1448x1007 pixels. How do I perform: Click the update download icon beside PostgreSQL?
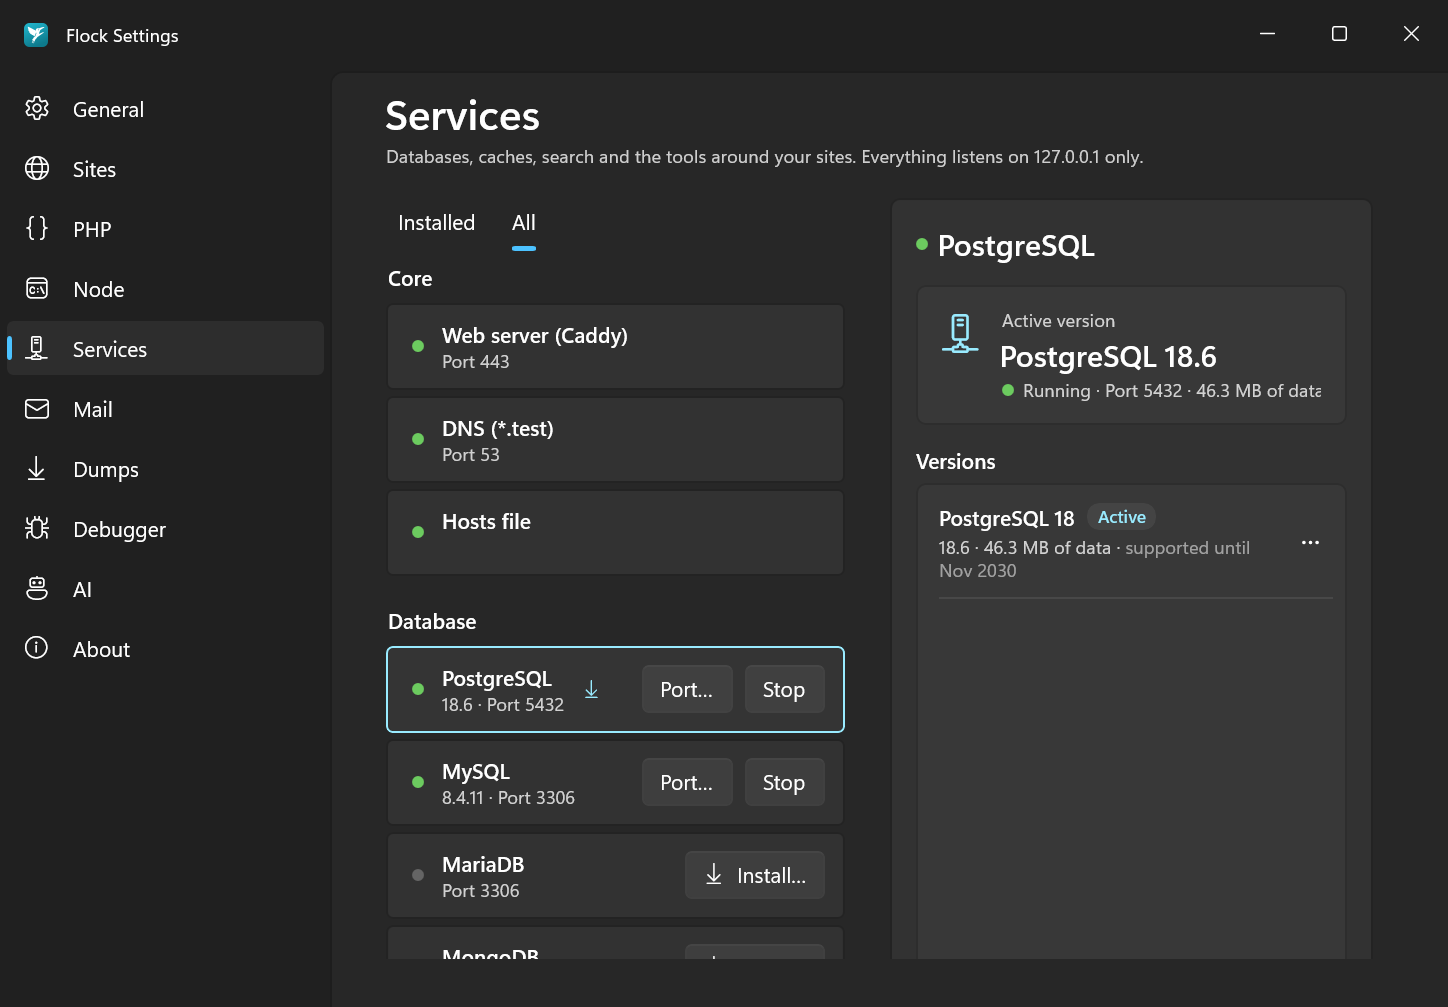coord(591,689)
